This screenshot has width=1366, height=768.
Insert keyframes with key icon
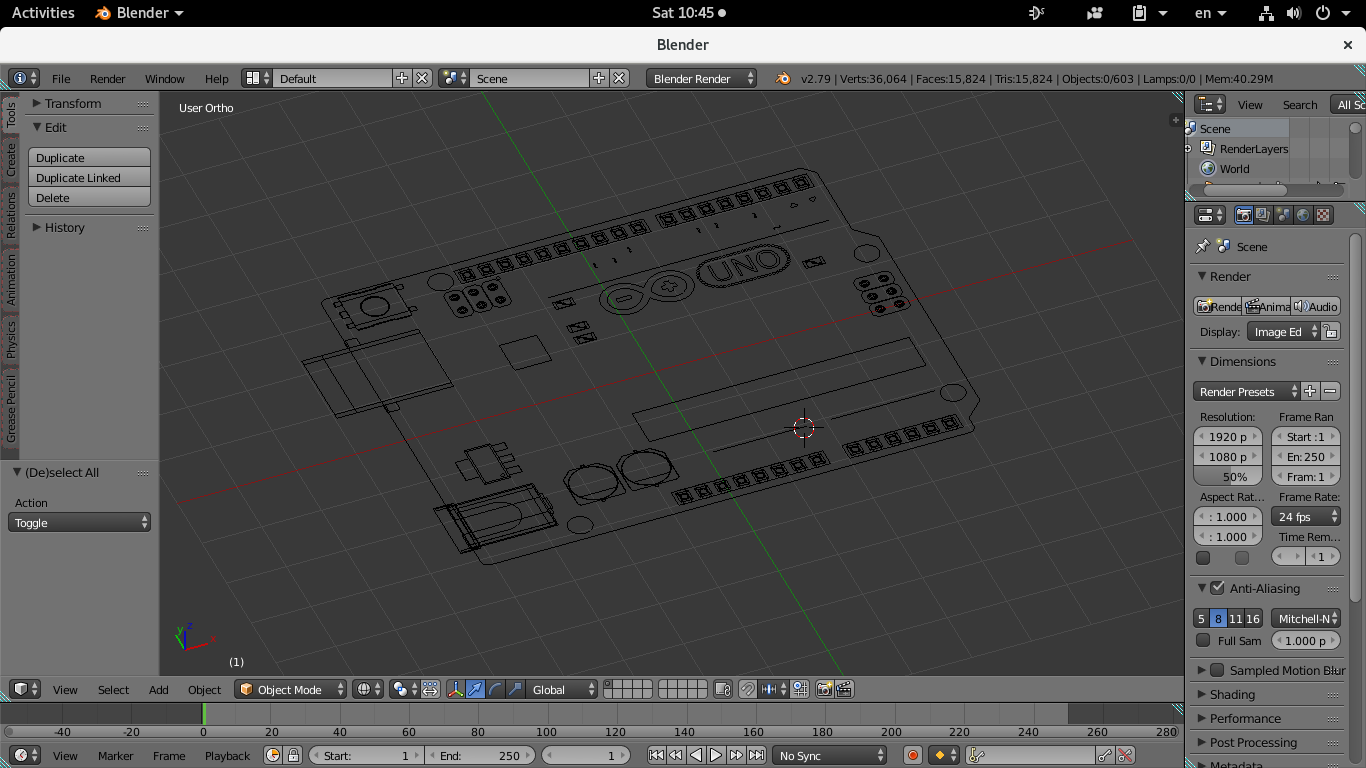1105,755
